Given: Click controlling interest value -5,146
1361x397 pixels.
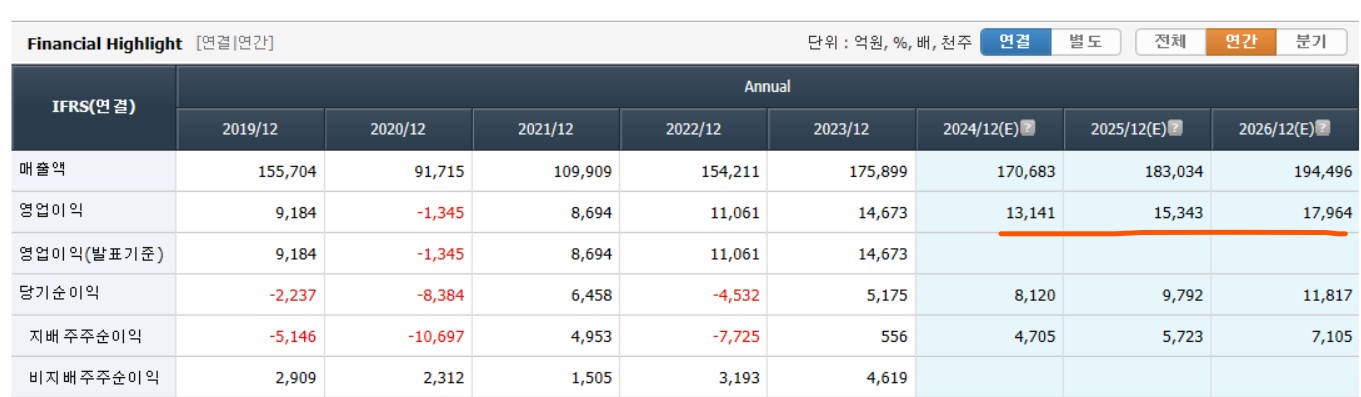Looking at the screenshot, I should [292, 337].
